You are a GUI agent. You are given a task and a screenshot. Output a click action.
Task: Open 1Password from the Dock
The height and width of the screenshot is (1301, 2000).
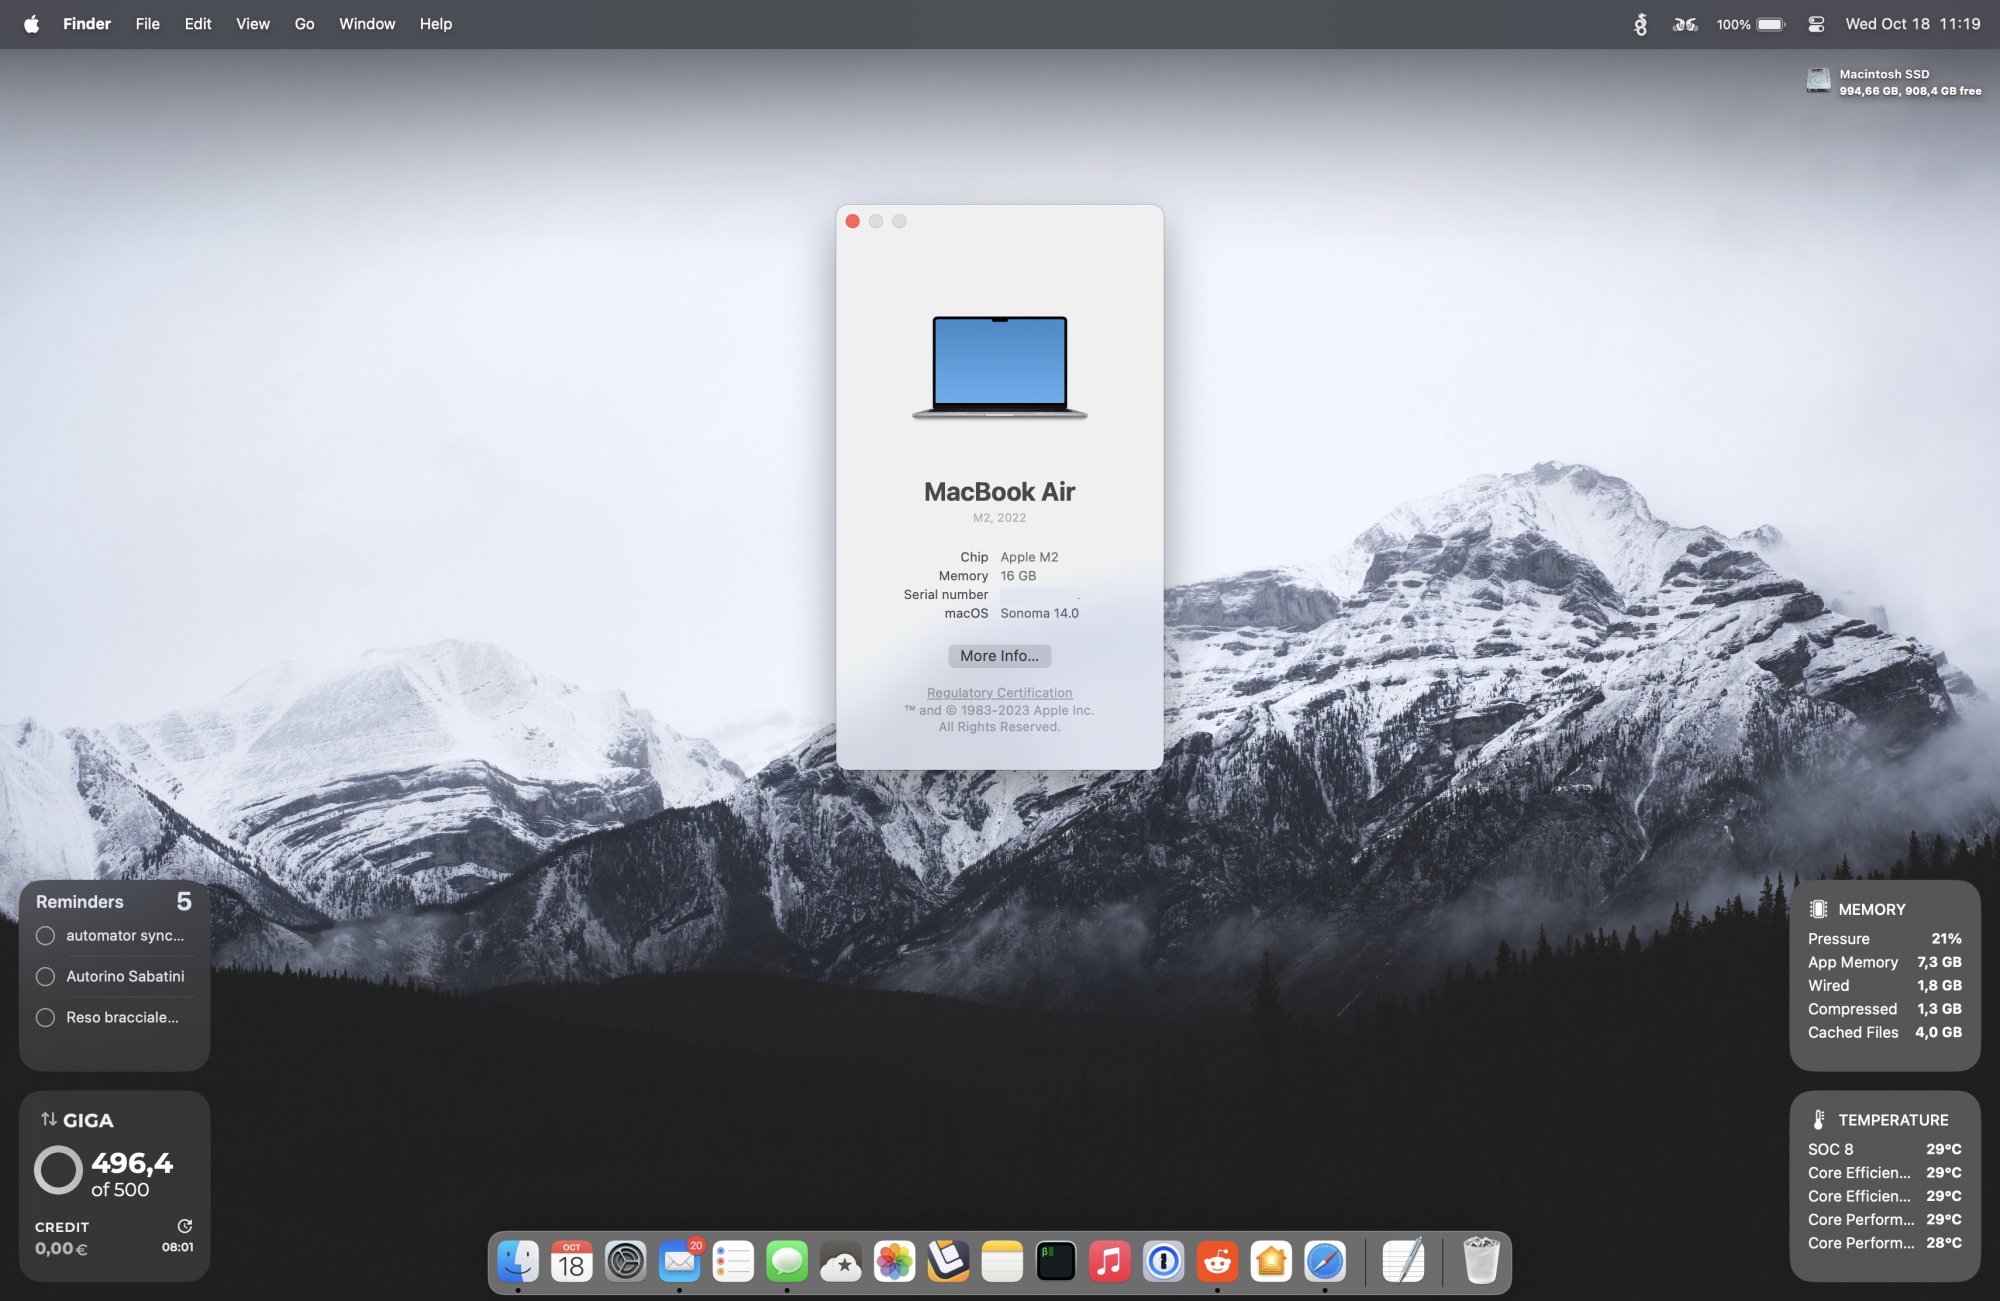click(1163, 1262)
